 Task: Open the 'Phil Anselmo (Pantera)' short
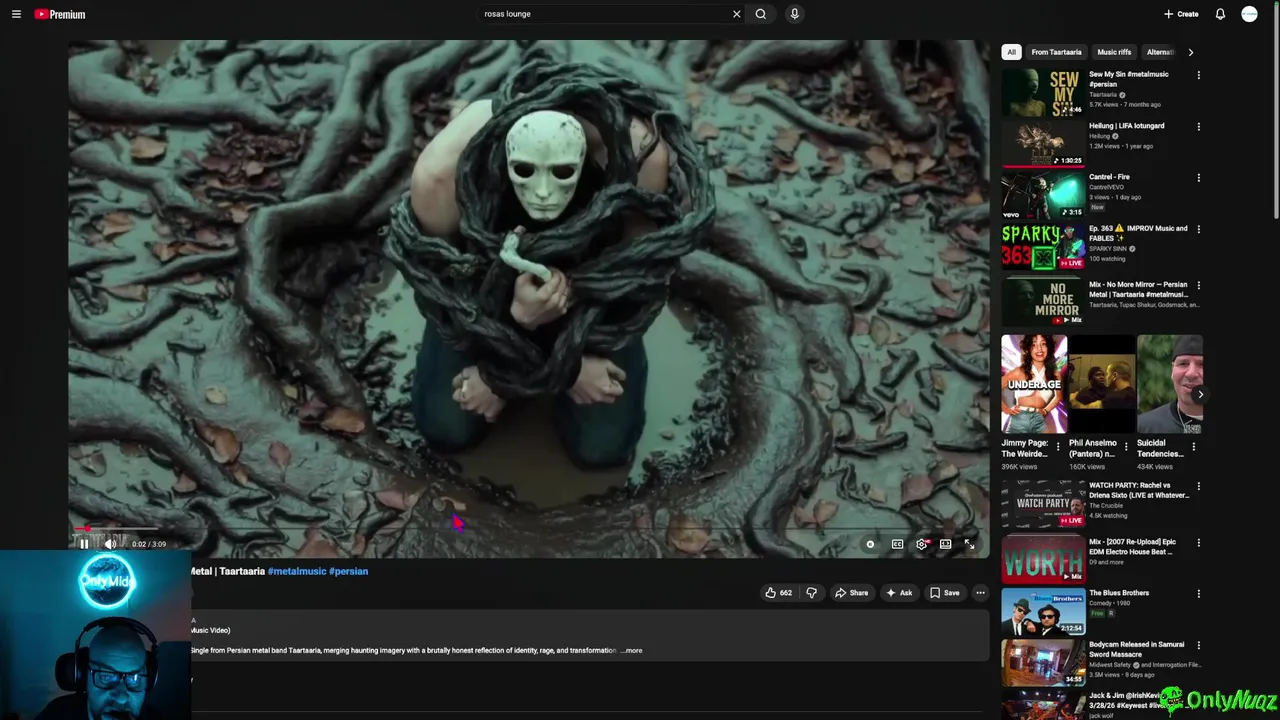[1102, 384]
